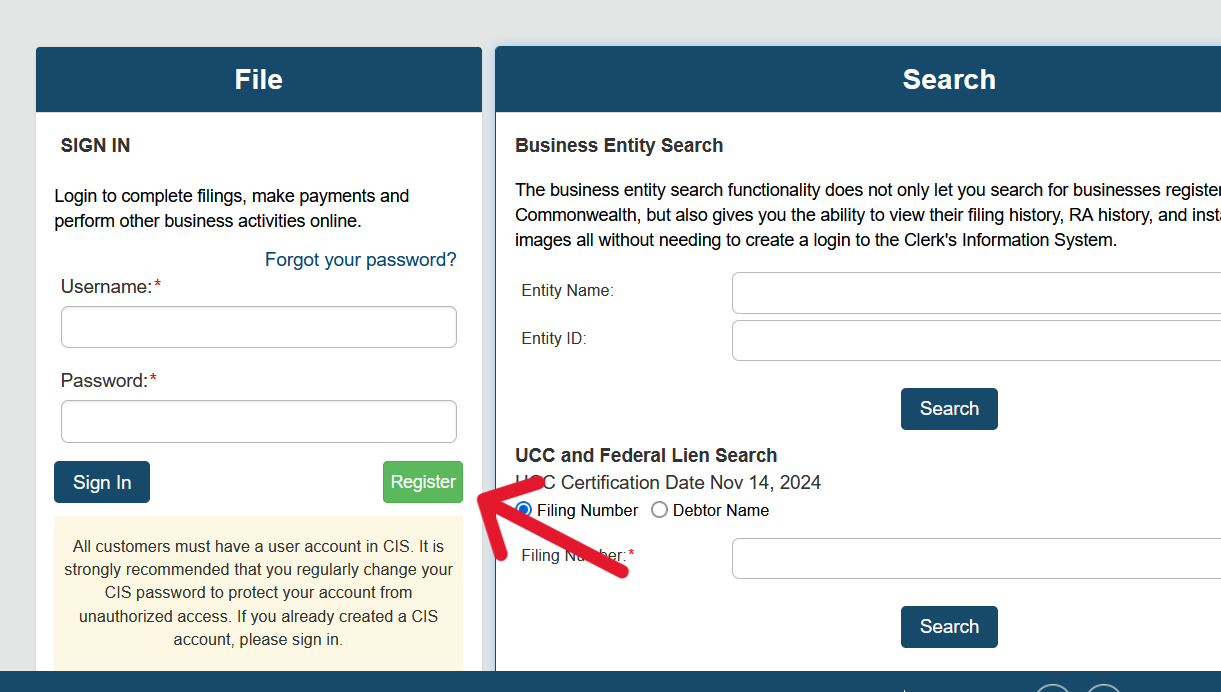Click the green Register button
This screenshot has width=1221, height=692.
(x=423, y=482)
